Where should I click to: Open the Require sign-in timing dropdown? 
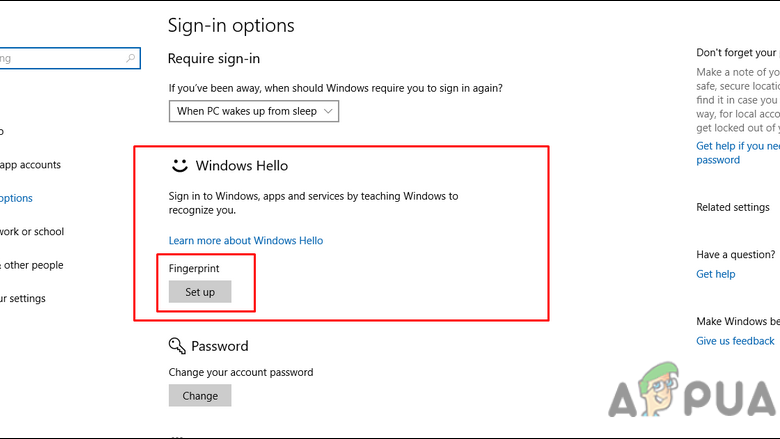point(254,111)
